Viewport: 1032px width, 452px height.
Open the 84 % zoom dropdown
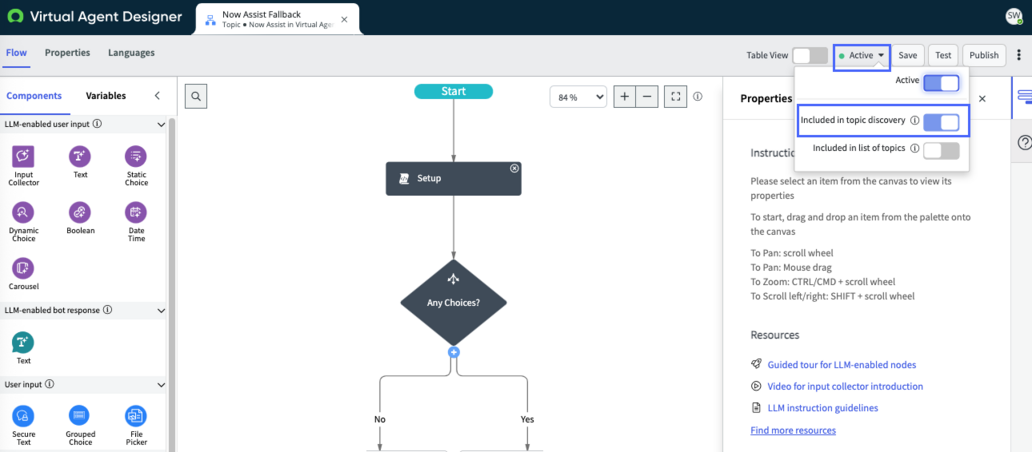tap(578, 97)
